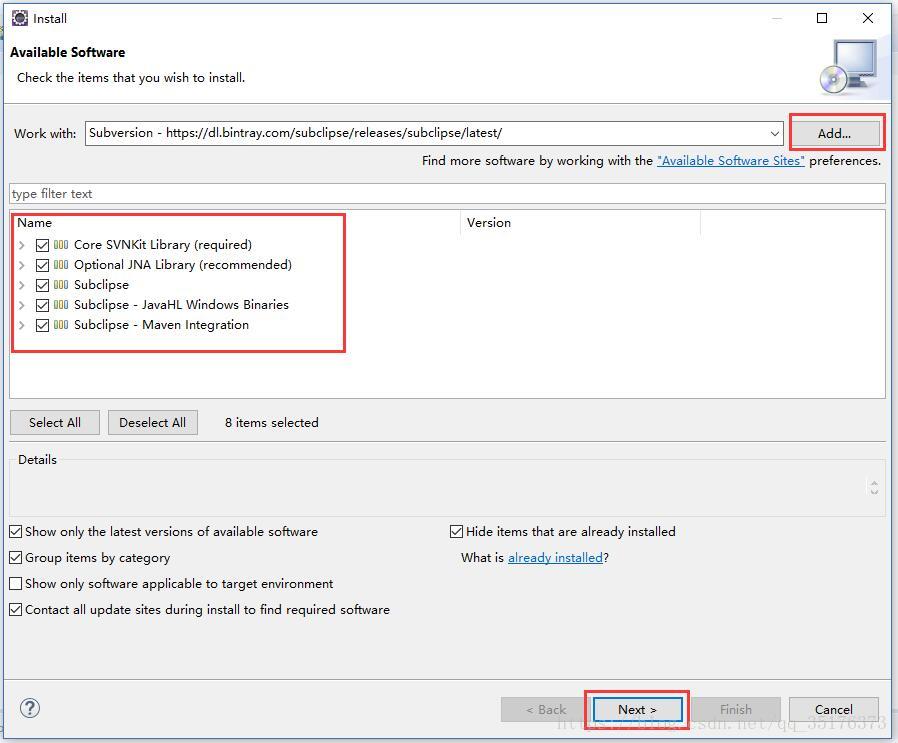Viewport: 898px width, 743px height.
Task: Click the Details pane scroll arrows
Action: coord(874,488)
